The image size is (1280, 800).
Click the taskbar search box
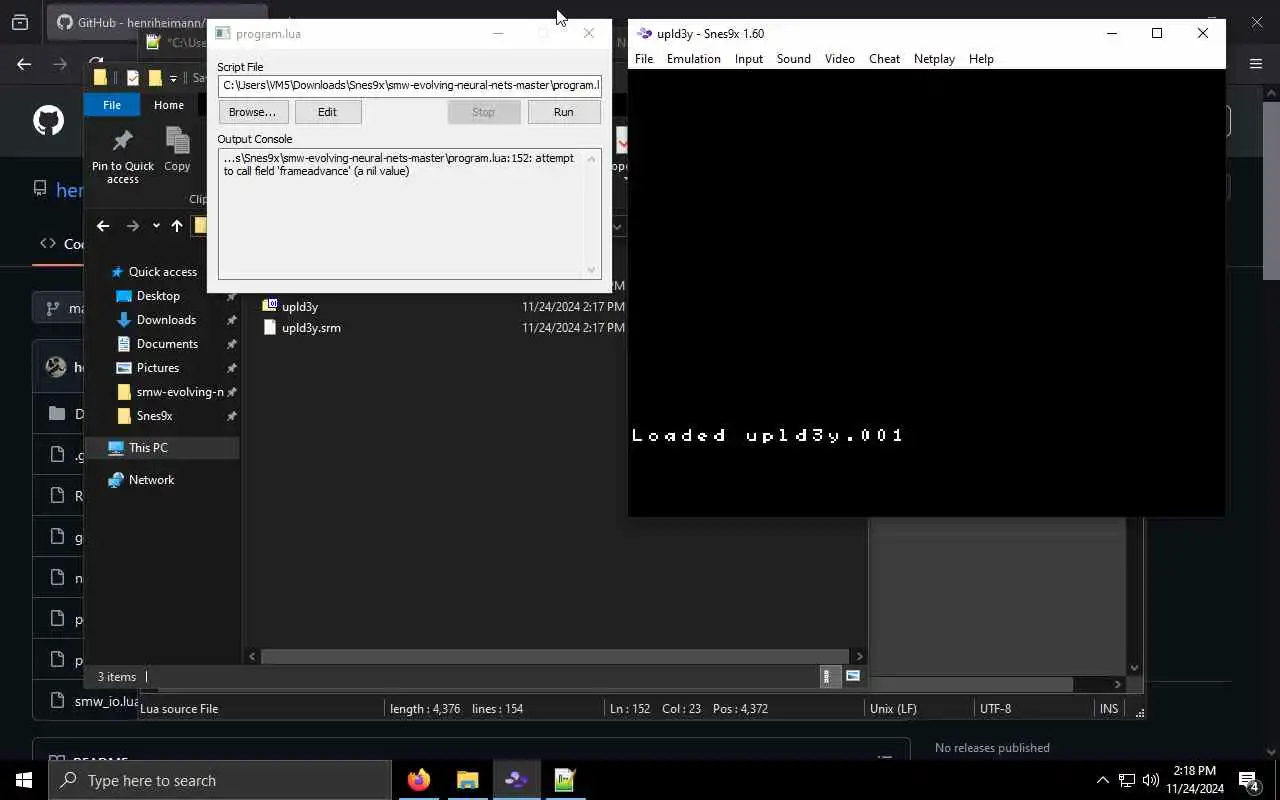pyautogui.click(x=220, y=780)
